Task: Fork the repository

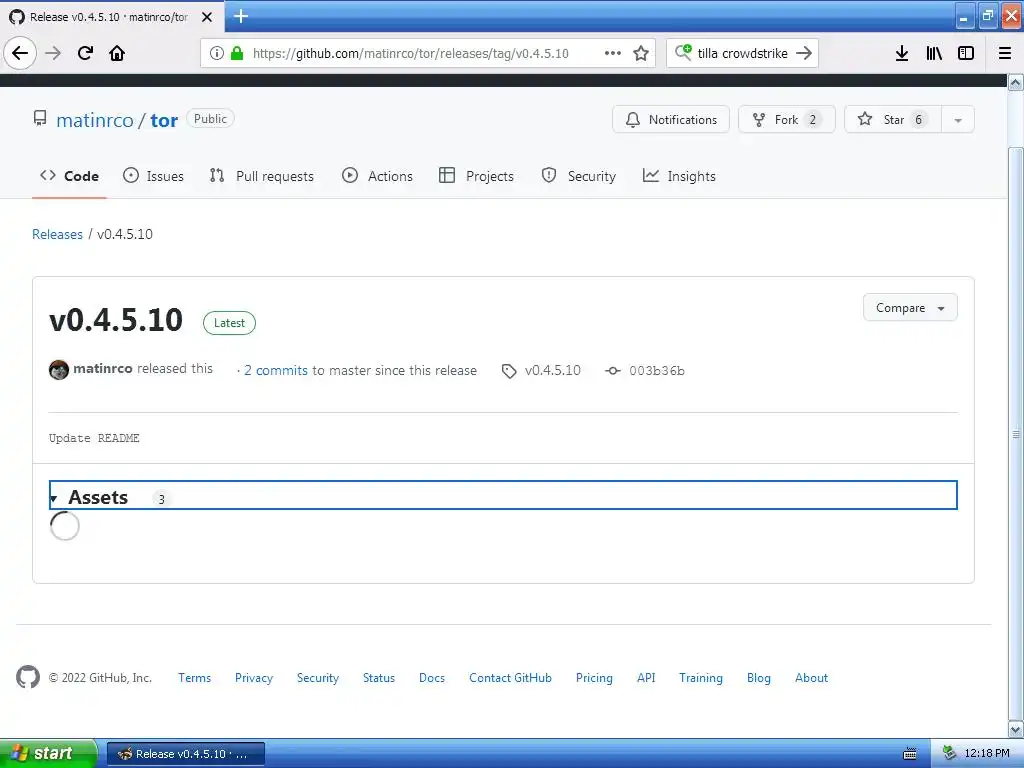Action: coord(786,120)
